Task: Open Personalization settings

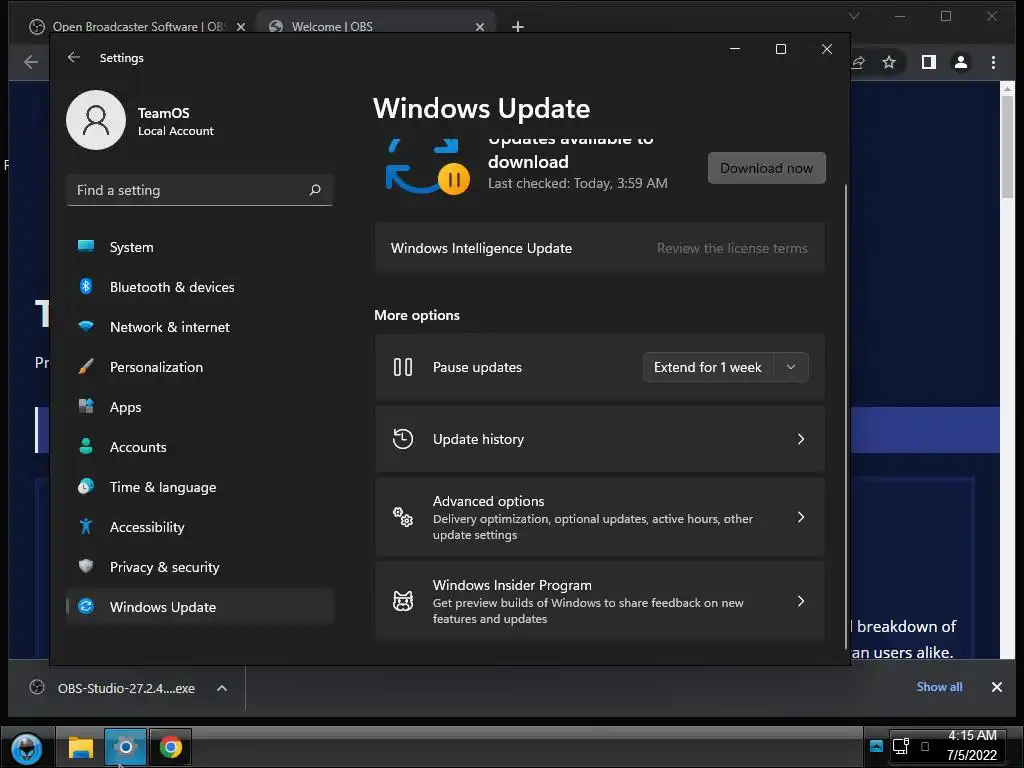Action: click(200, 367)
